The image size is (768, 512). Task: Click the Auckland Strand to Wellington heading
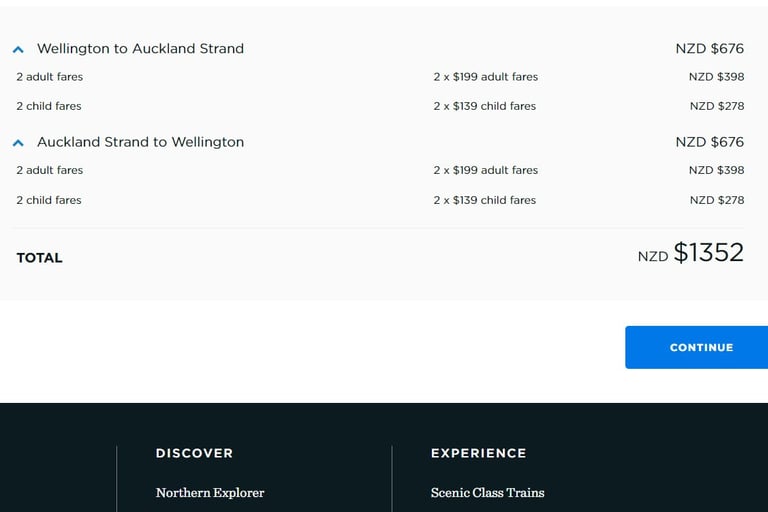(x=141, y=142)
